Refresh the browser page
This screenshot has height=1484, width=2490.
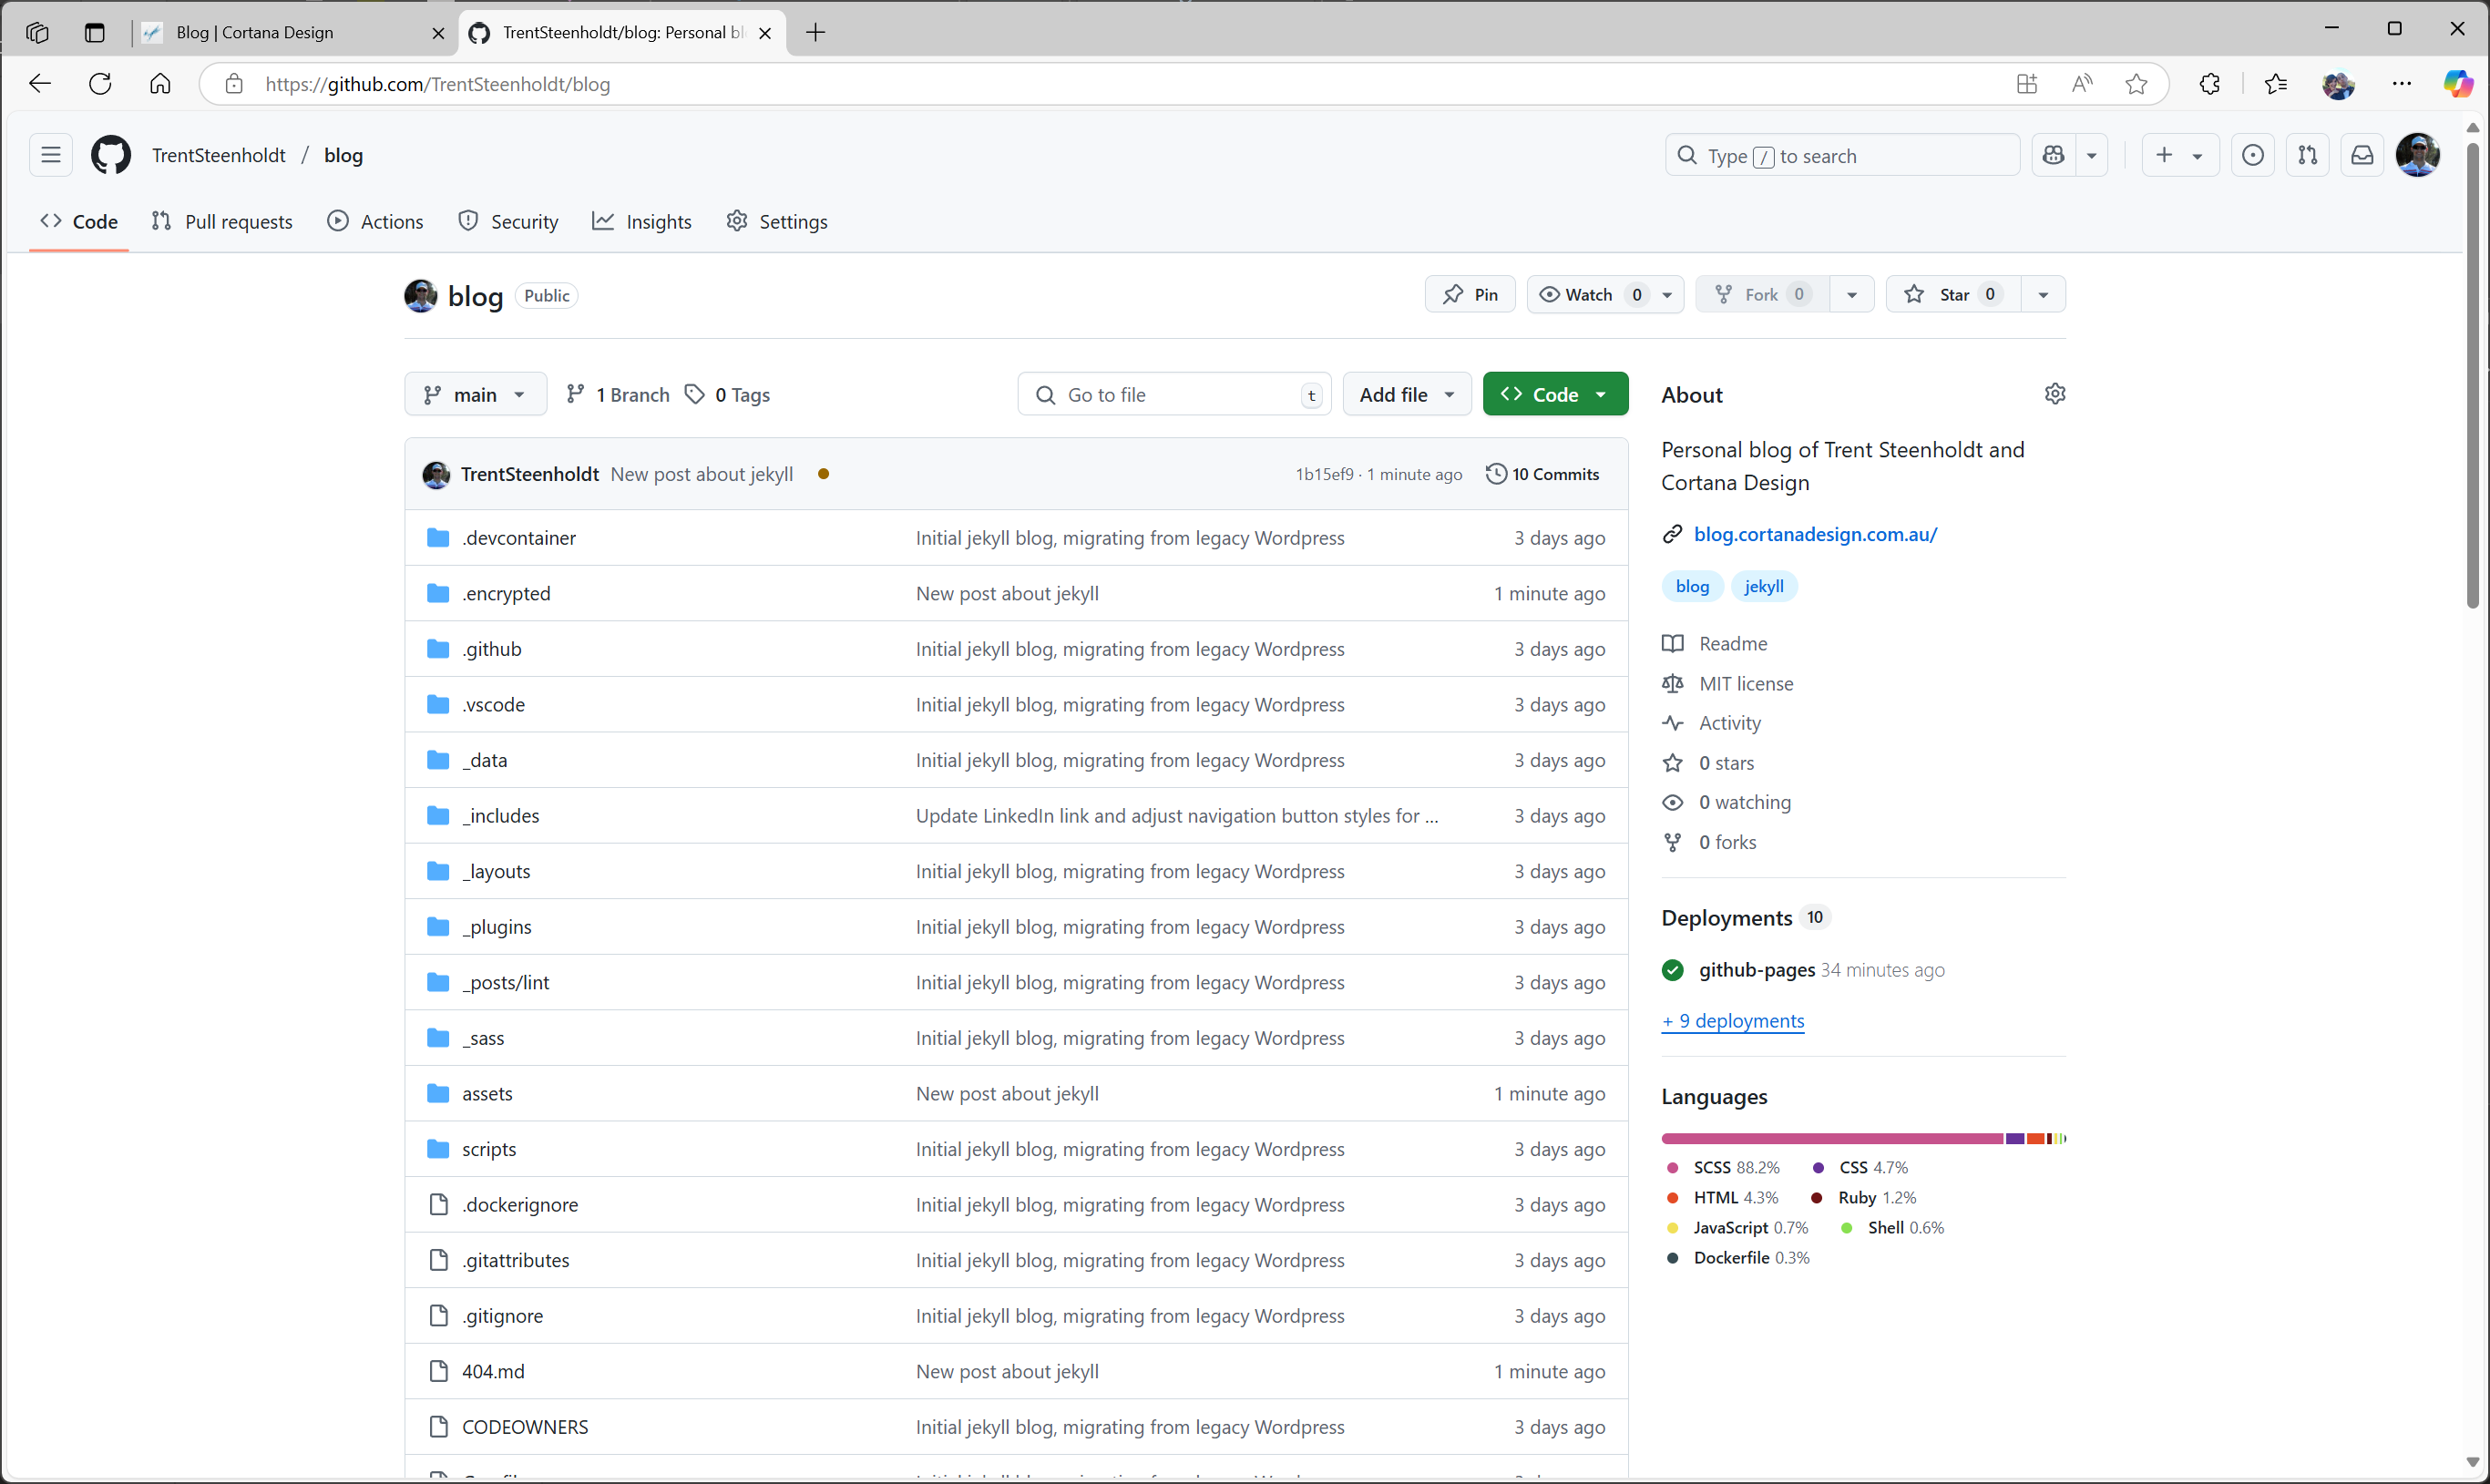[x=100, y=84]
